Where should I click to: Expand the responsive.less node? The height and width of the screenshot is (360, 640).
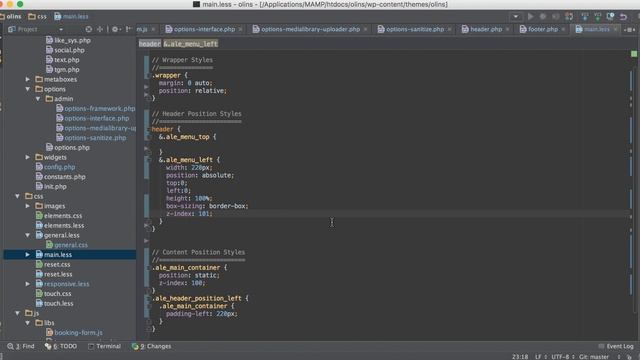[x=28, y=284]
